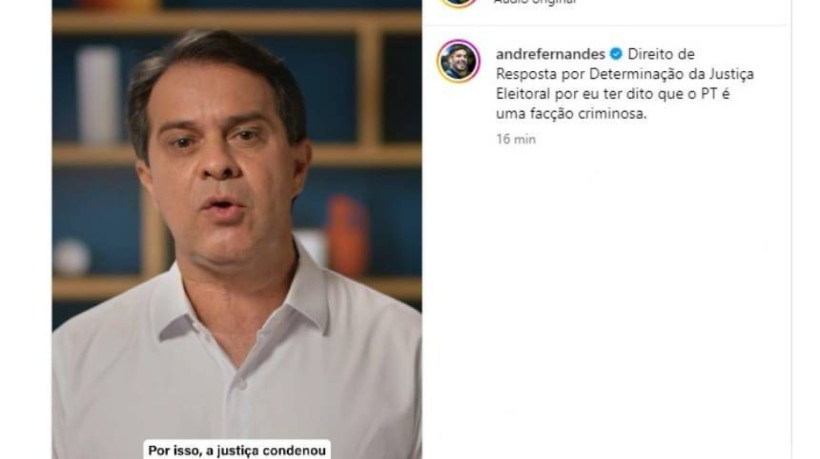
Task: Click the white sphere on the lower shelf
Action: 71,256
